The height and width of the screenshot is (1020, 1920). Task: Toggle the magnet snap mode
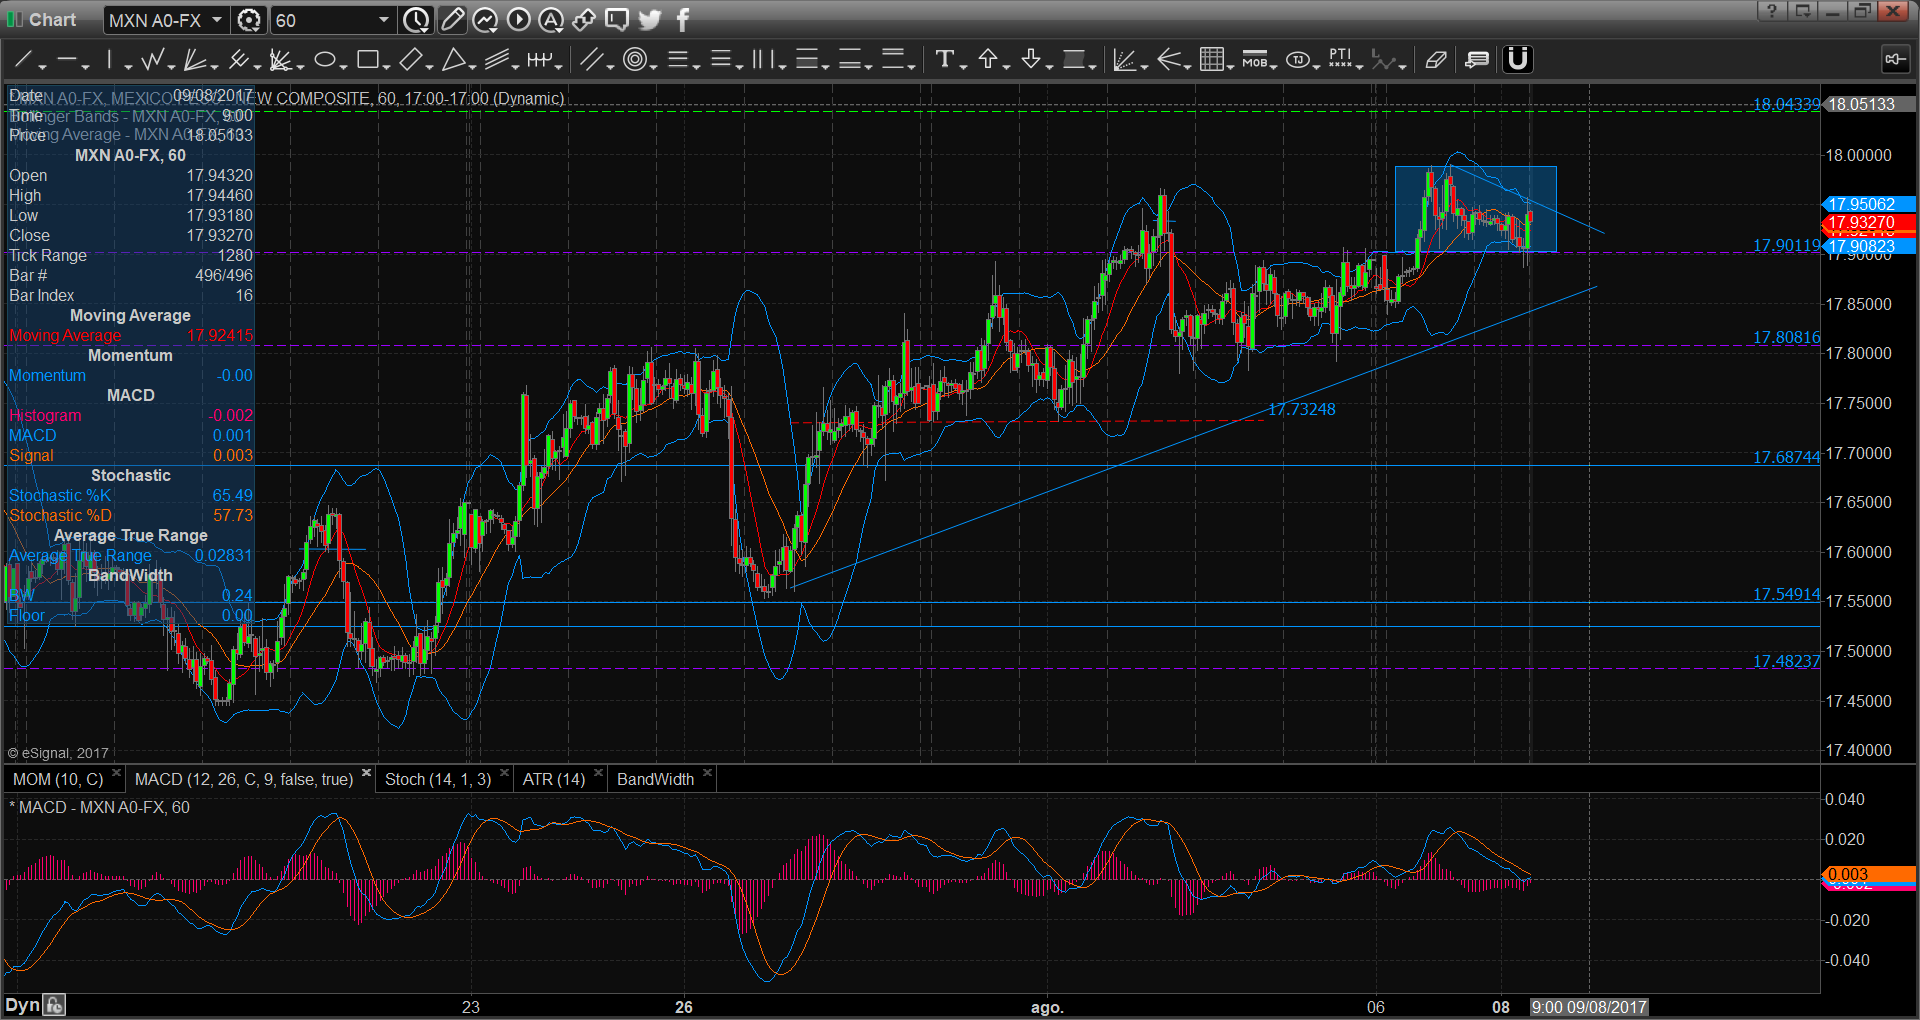point(1518,60)
